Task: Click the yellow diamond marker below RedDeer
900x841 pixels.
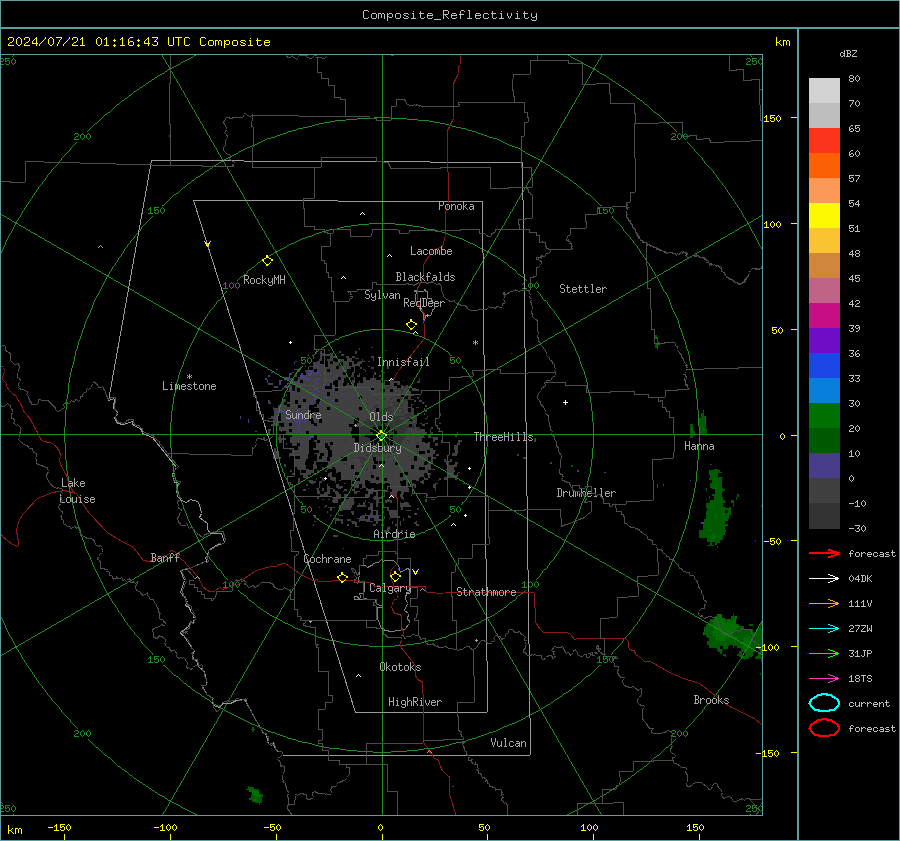Action: click(x=411, y=325)
